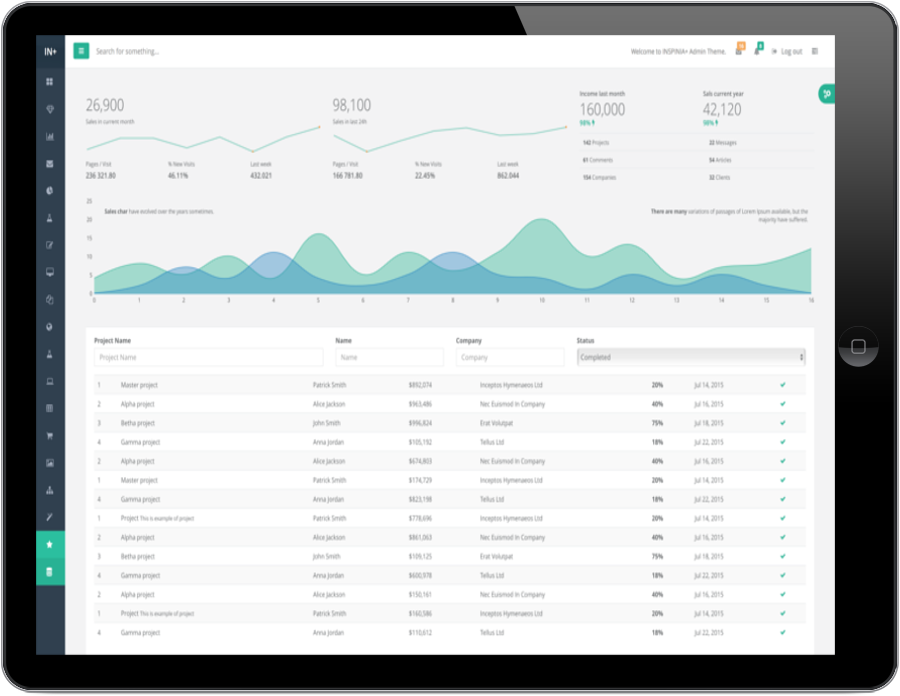
Task: Open the Status dropdown showing Completed
Action: [690, 356]
